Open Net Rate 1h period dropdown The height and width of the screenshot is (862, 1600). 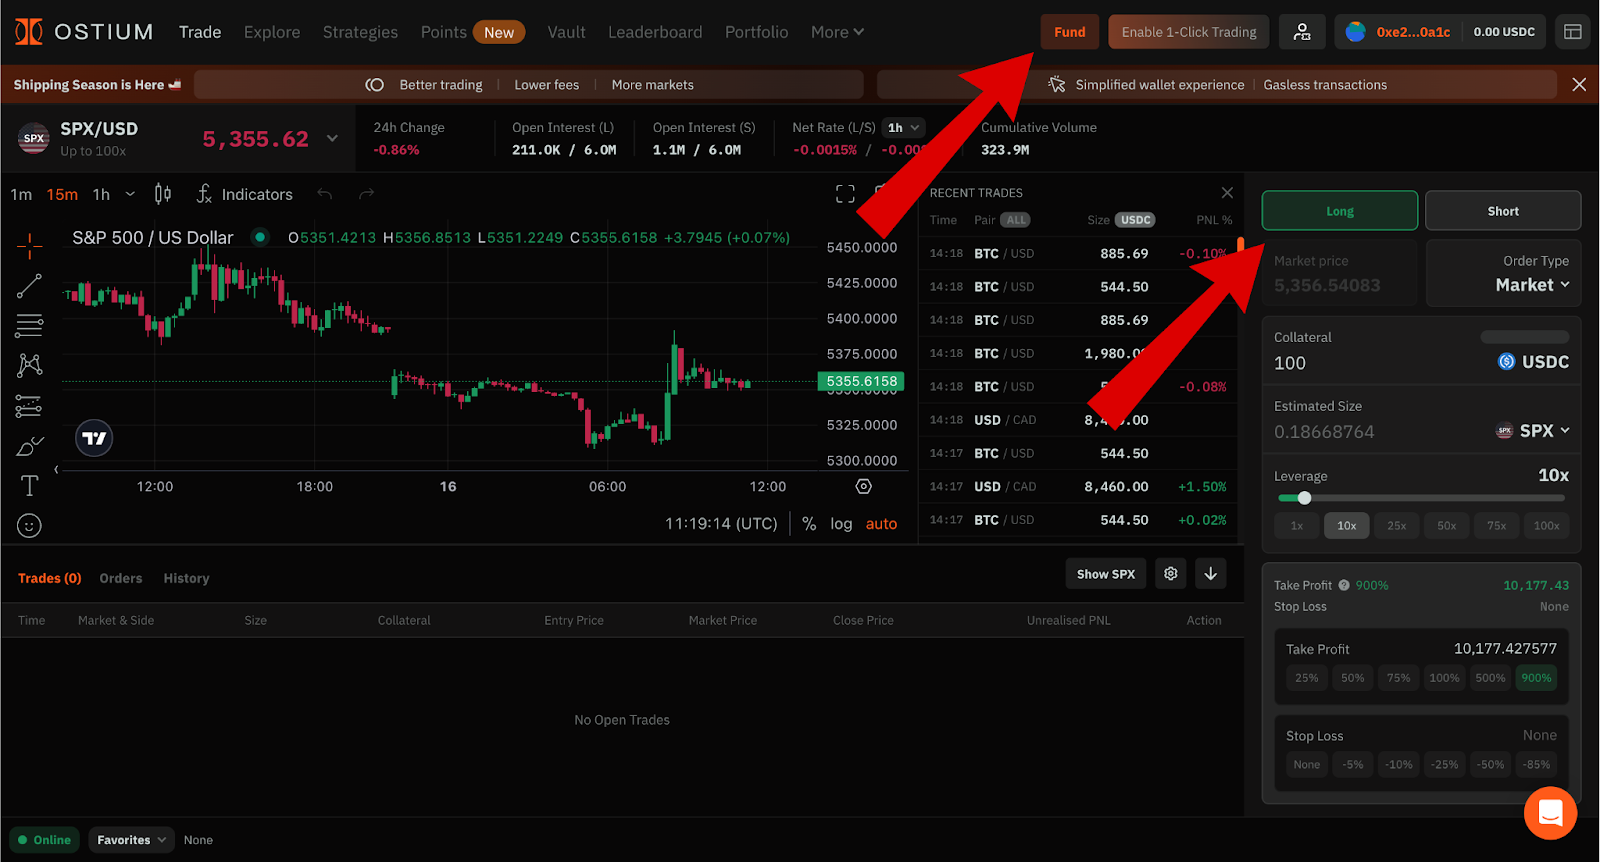coord(904,128)
